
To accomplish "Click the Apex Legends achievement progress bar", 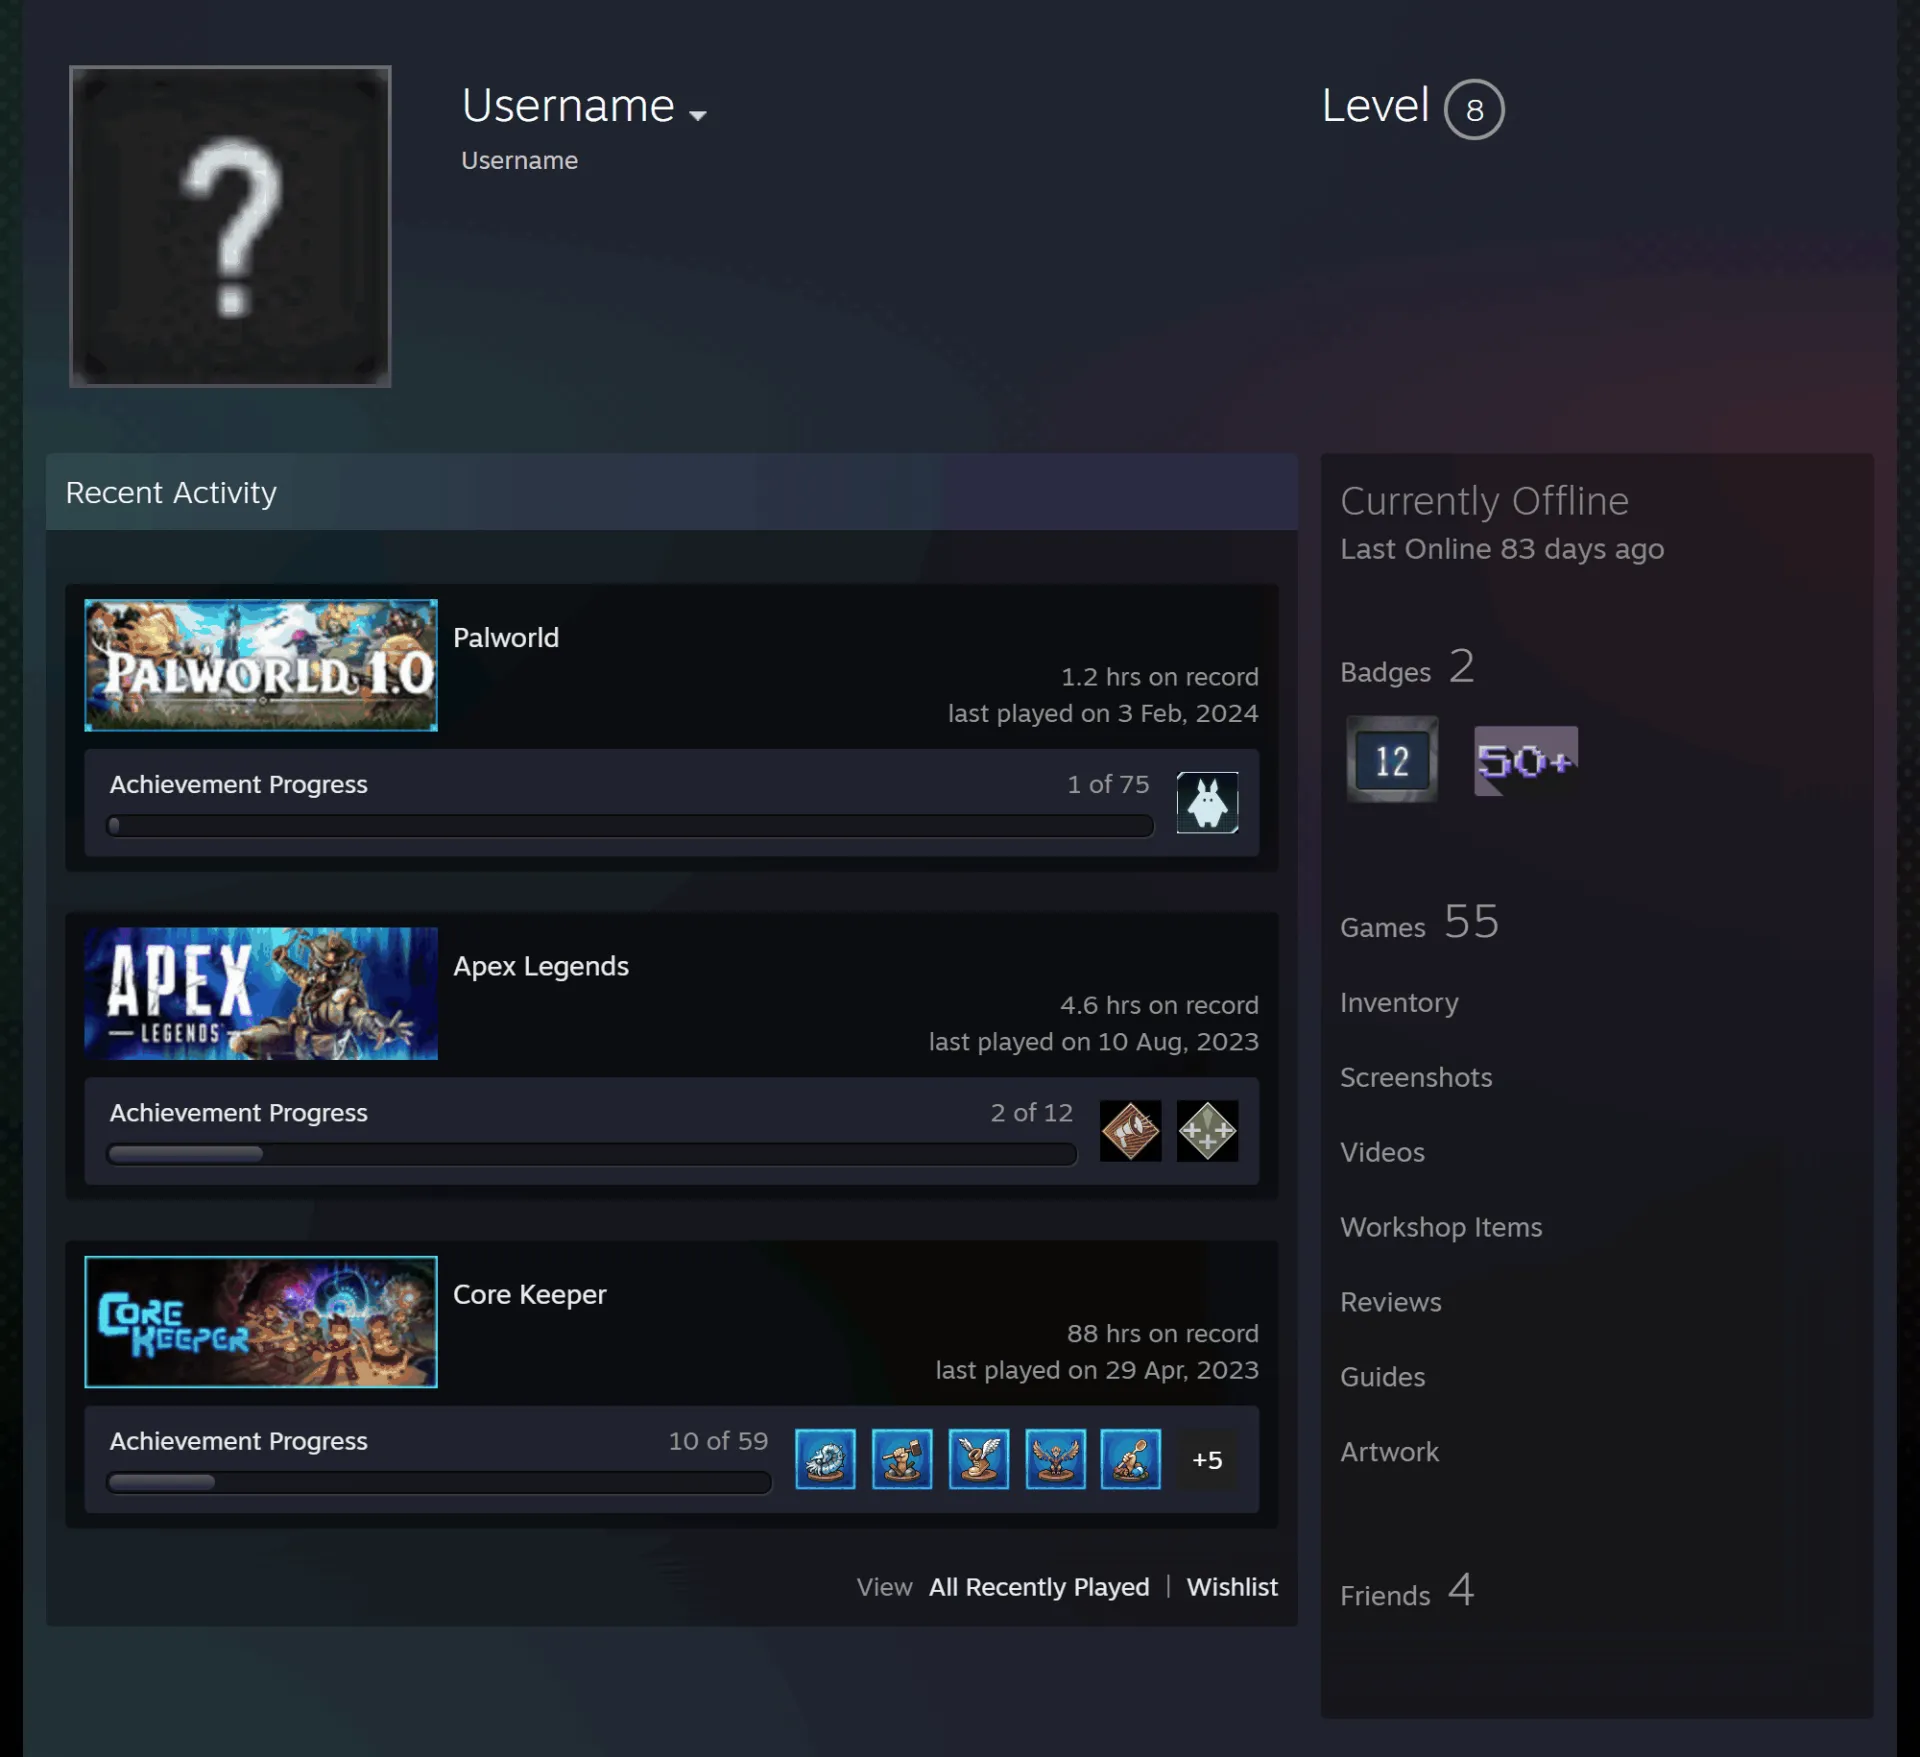I will coord(592,1154).
